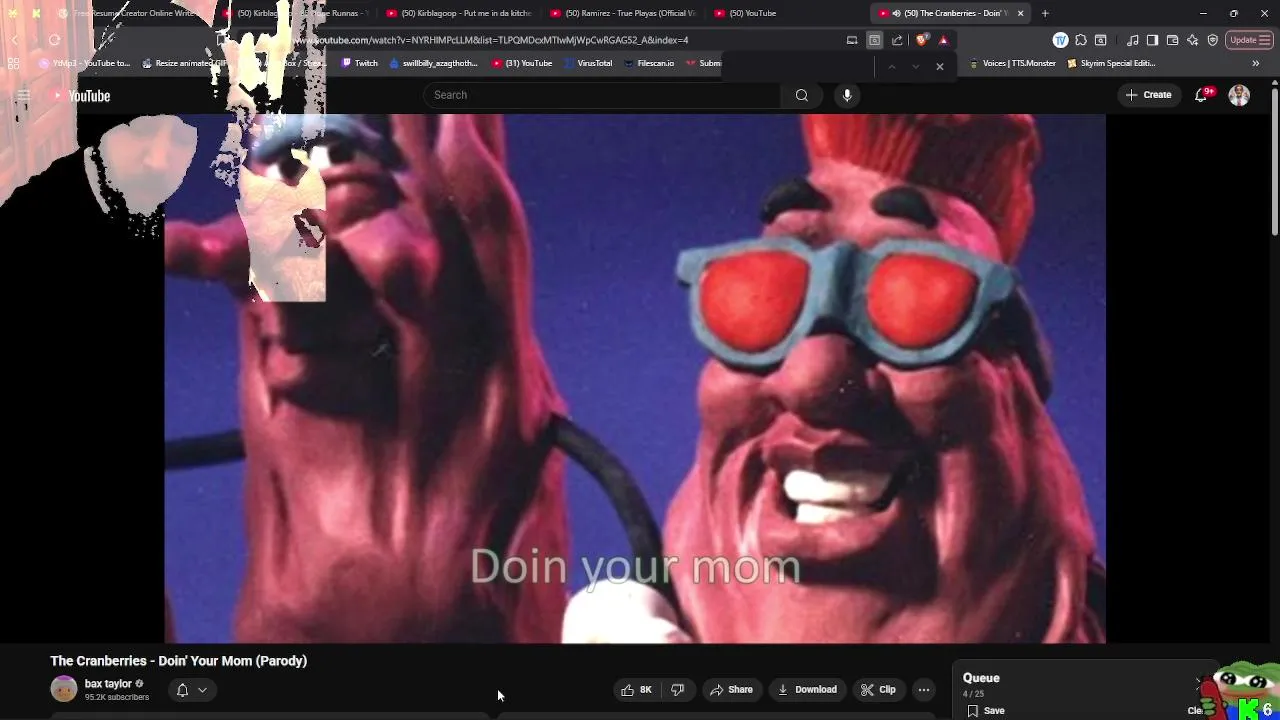Select the active Cranberries browser tab

click(x=949, y=13)
